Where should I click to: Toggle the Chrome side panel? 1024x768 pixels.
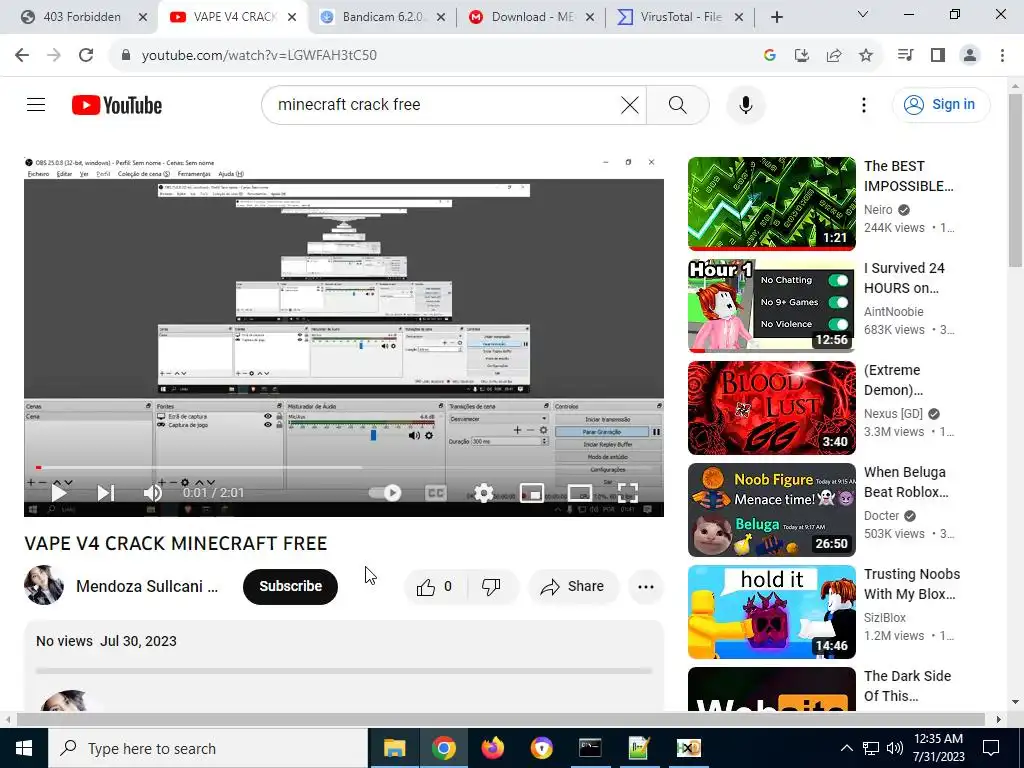938,55
